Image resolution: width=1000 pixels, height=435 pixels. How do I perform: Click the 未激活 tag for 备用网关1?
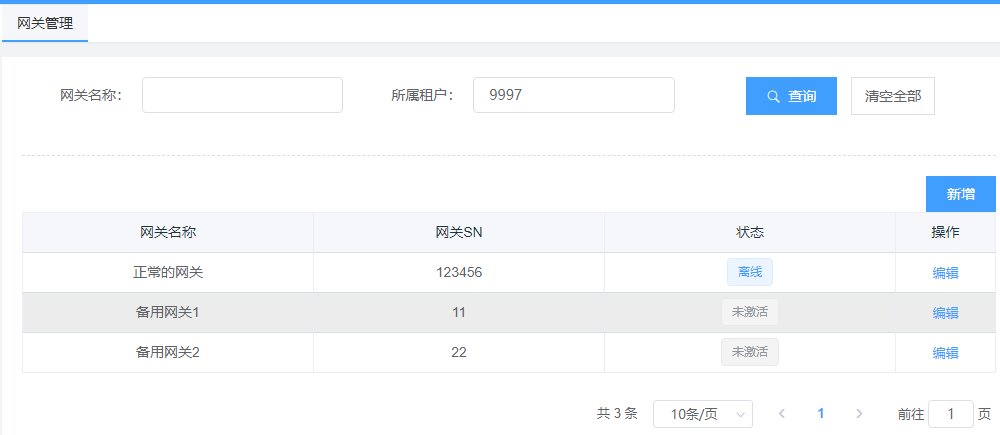(x=749, y=312)
